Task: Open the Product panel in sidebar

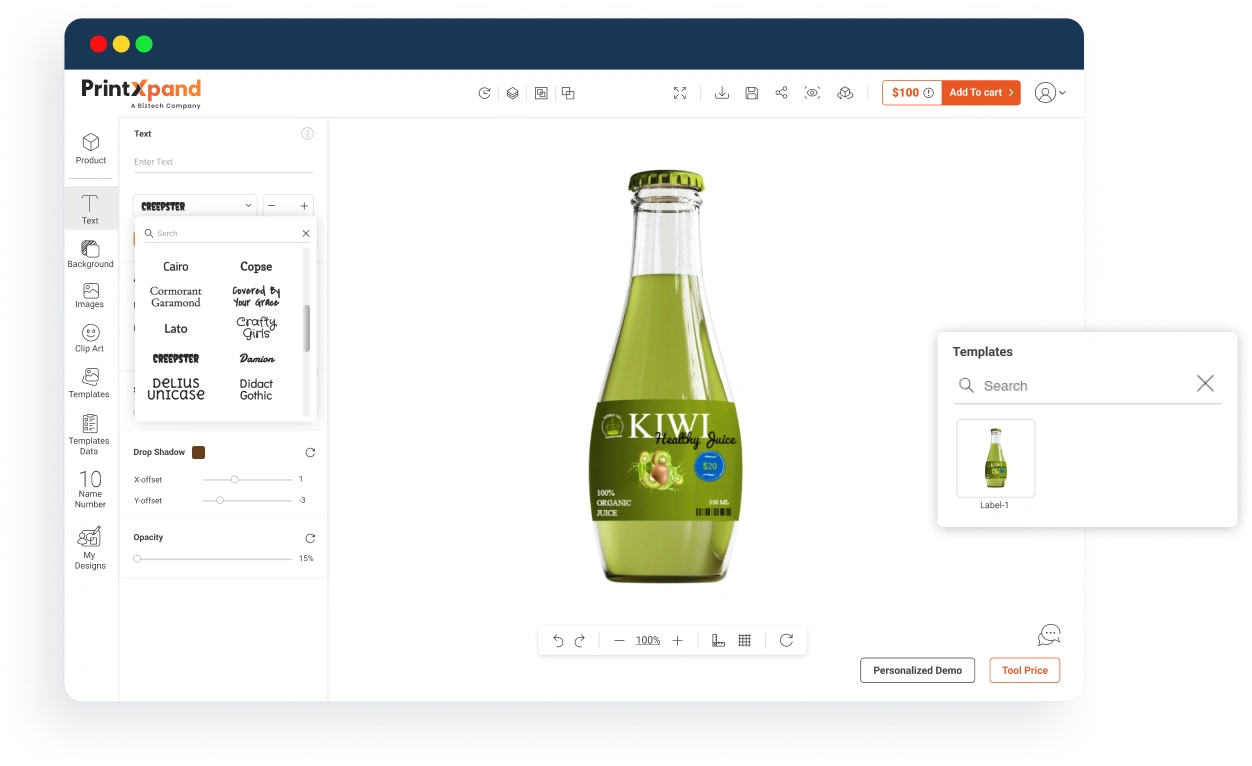Action: [x=91, y=148]
